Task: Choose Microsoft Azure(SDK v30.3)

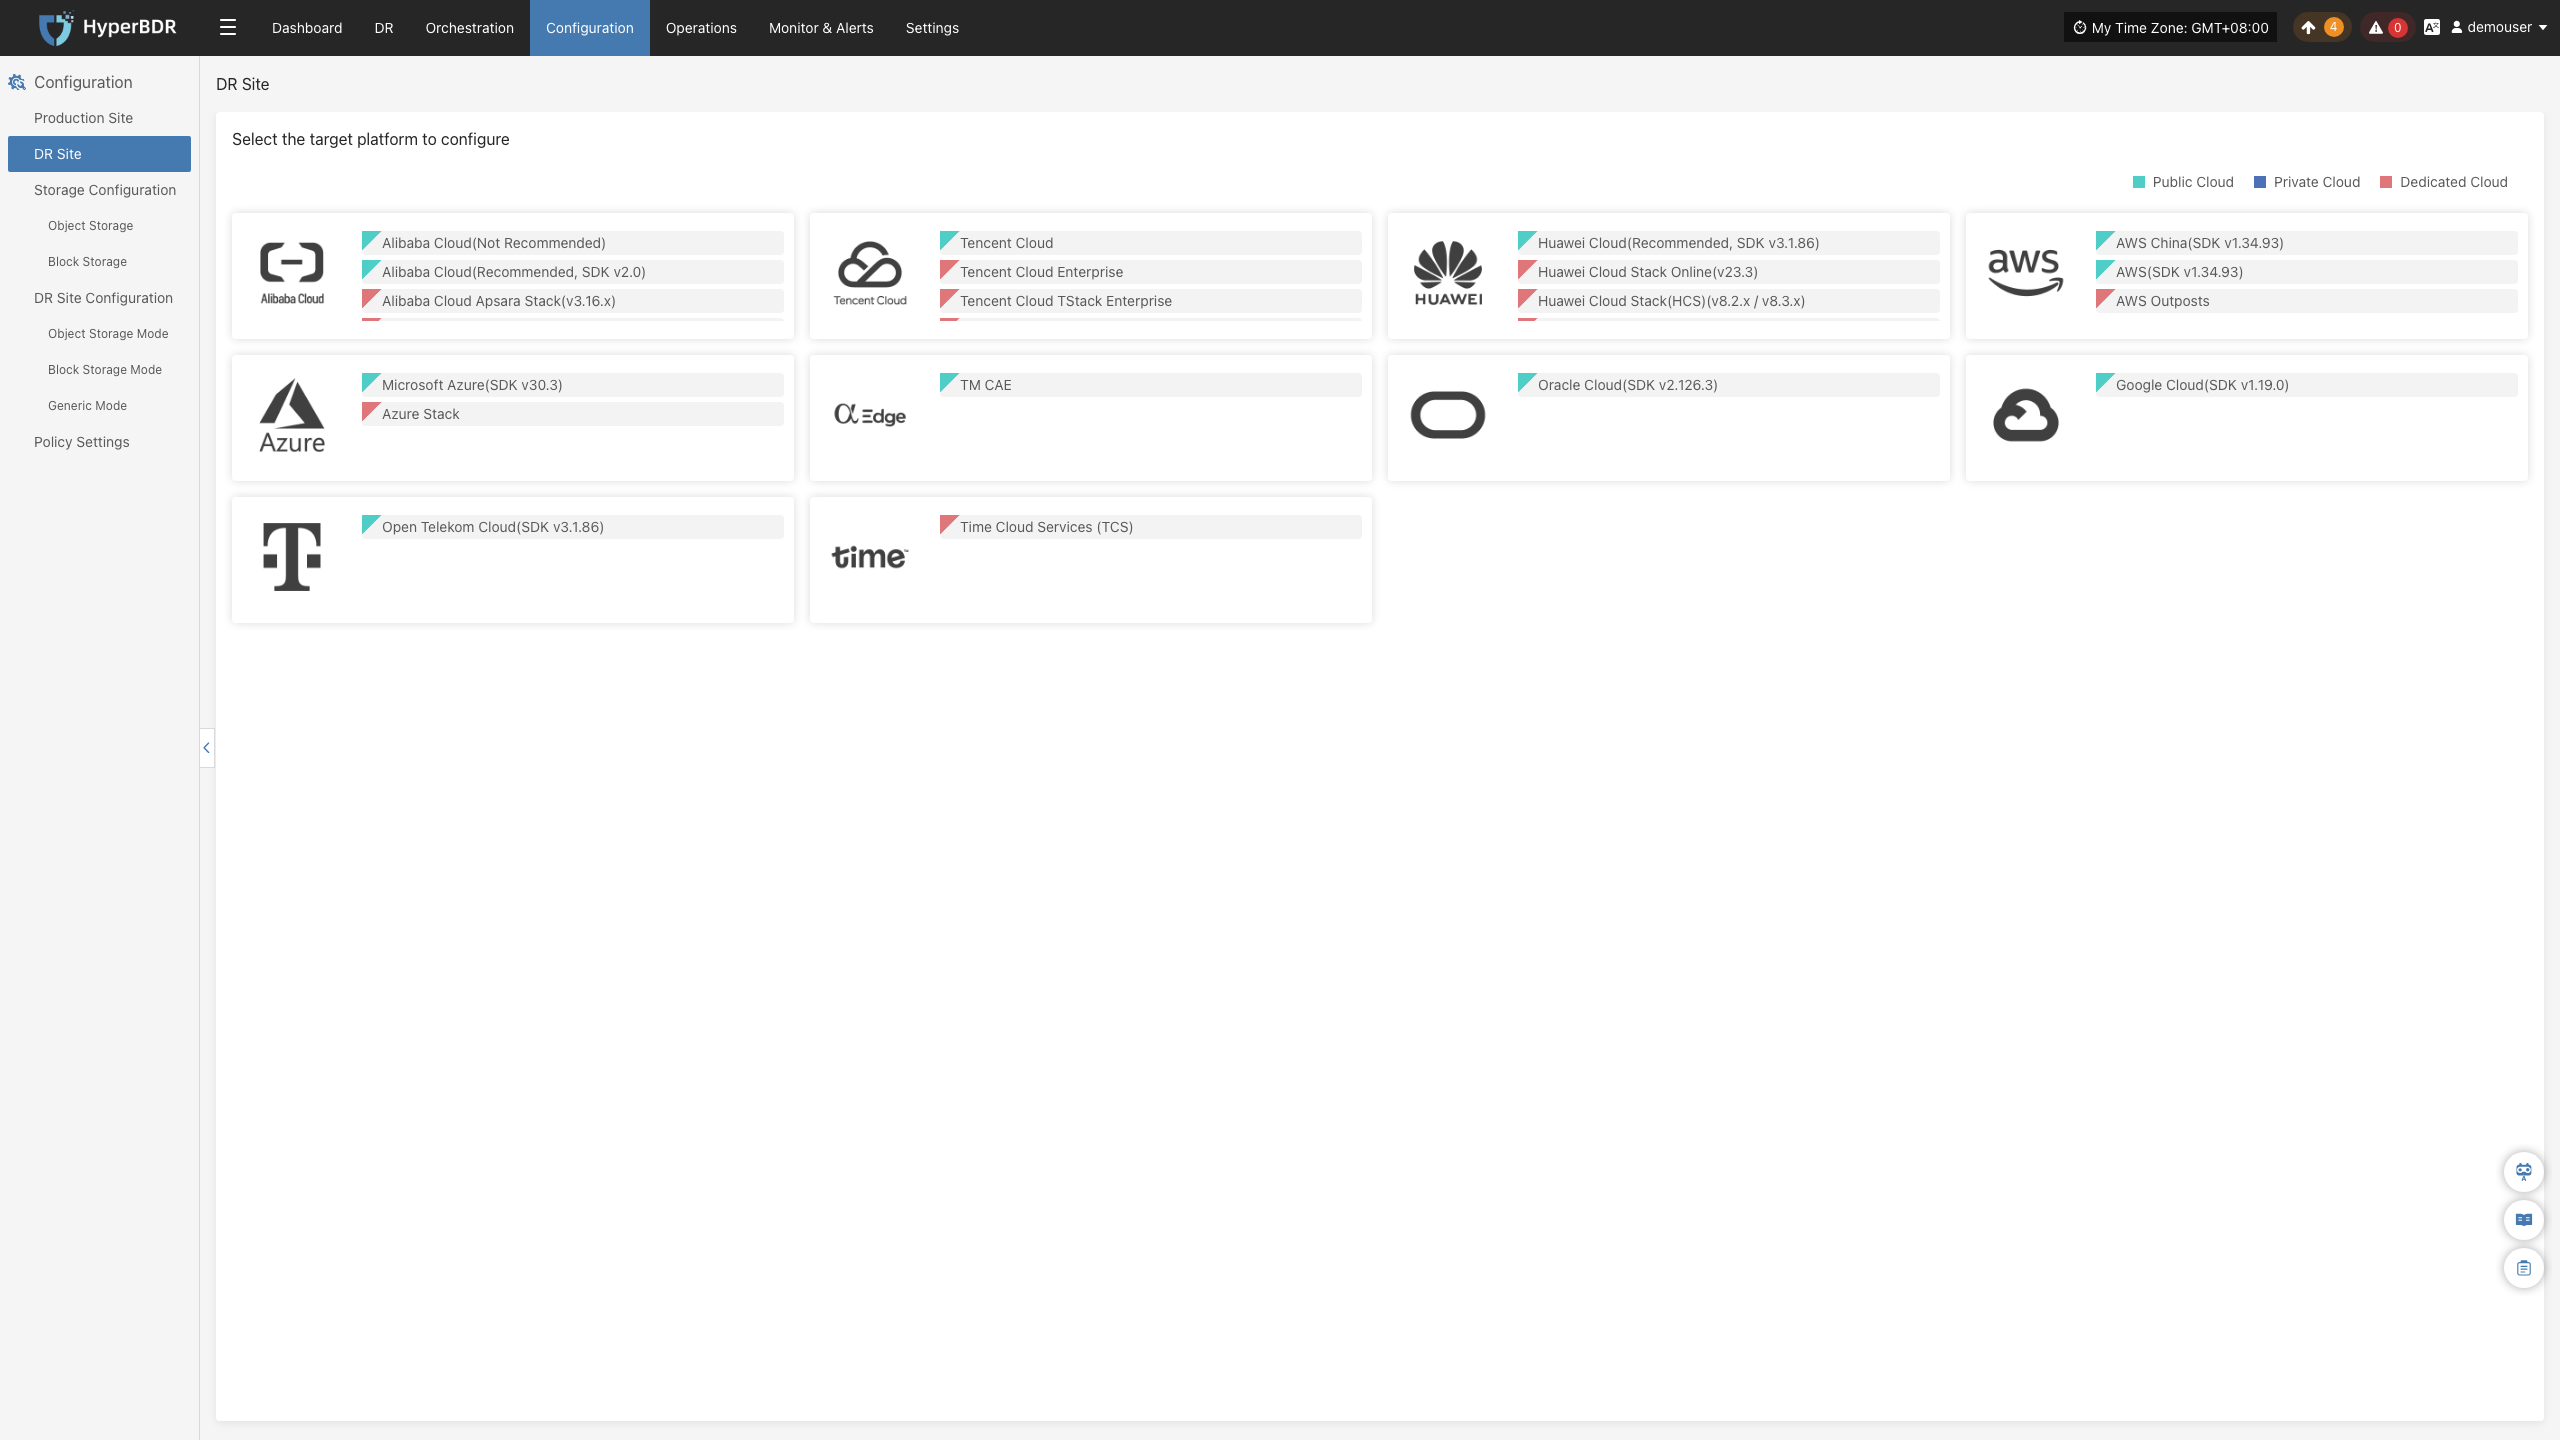Action: (573, 385)
